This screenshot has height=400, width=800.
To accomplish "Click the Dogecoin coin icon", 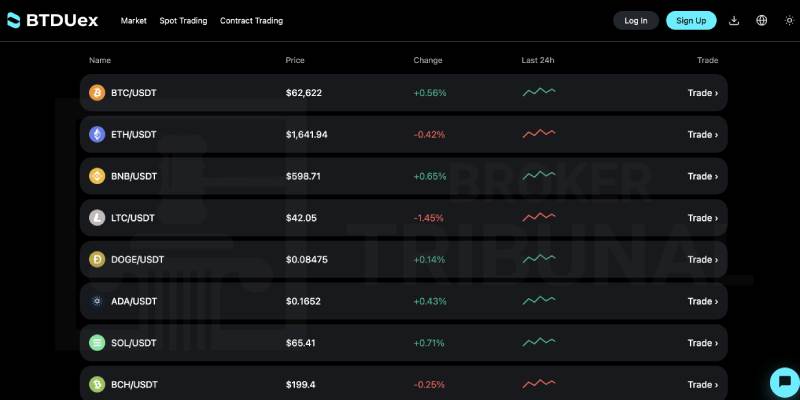I will click(x=97, y=260).
